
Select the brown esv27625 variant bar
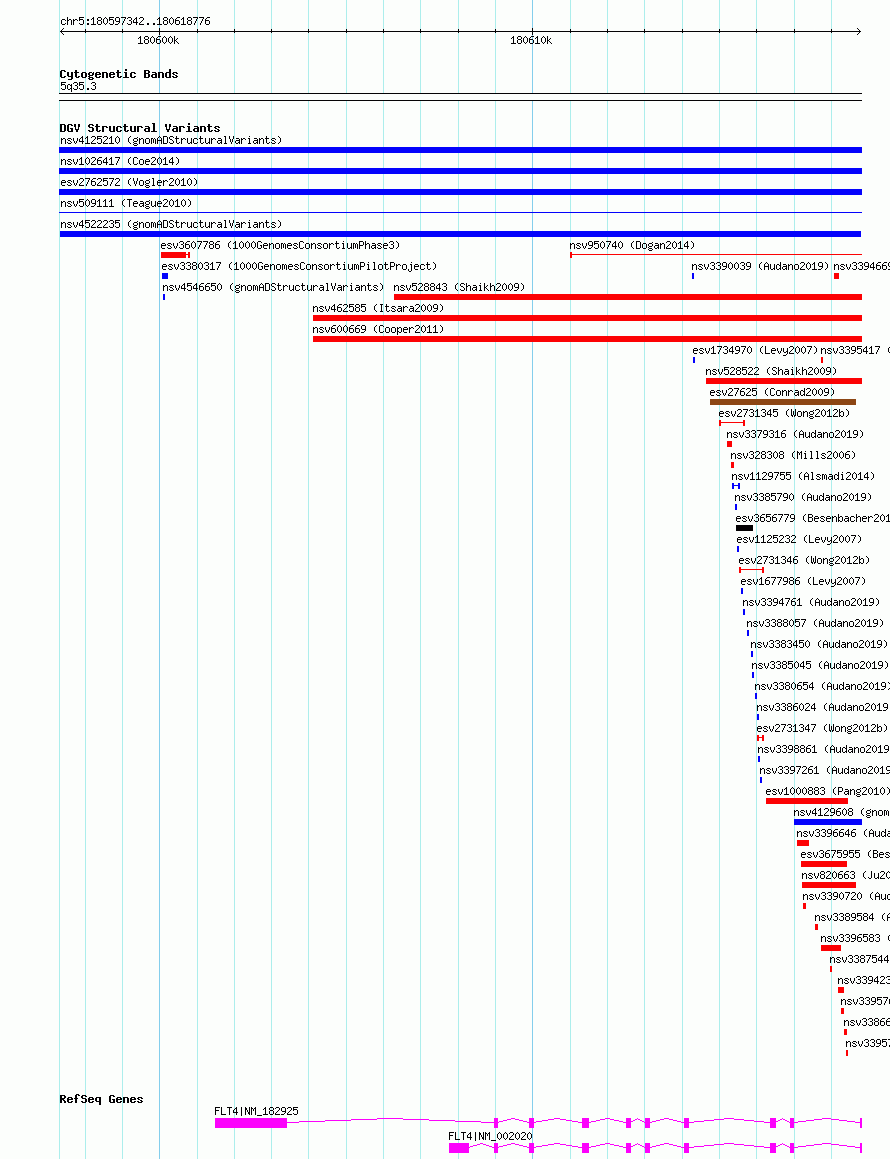pos(783,402)
